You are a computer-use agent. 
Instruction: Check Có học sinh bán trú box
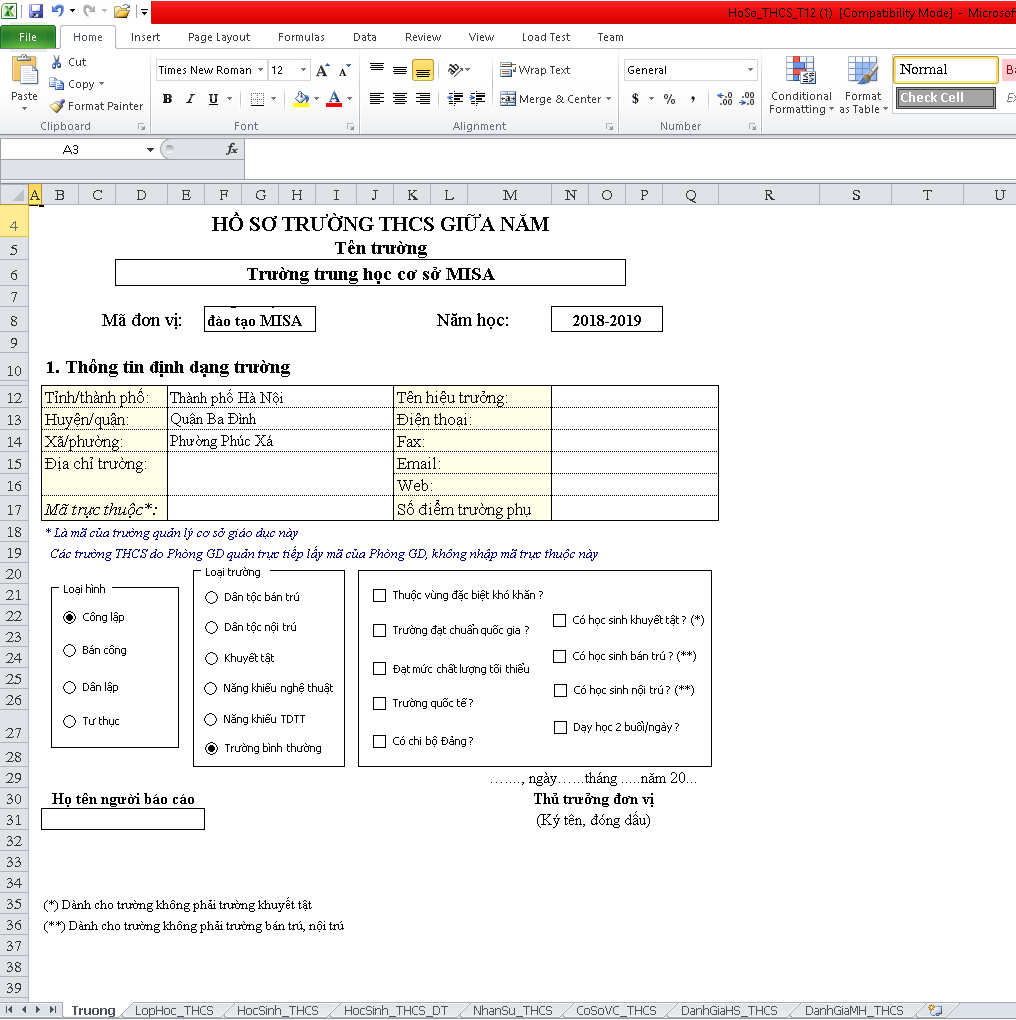pyautogui.click(x=559, y=656)
